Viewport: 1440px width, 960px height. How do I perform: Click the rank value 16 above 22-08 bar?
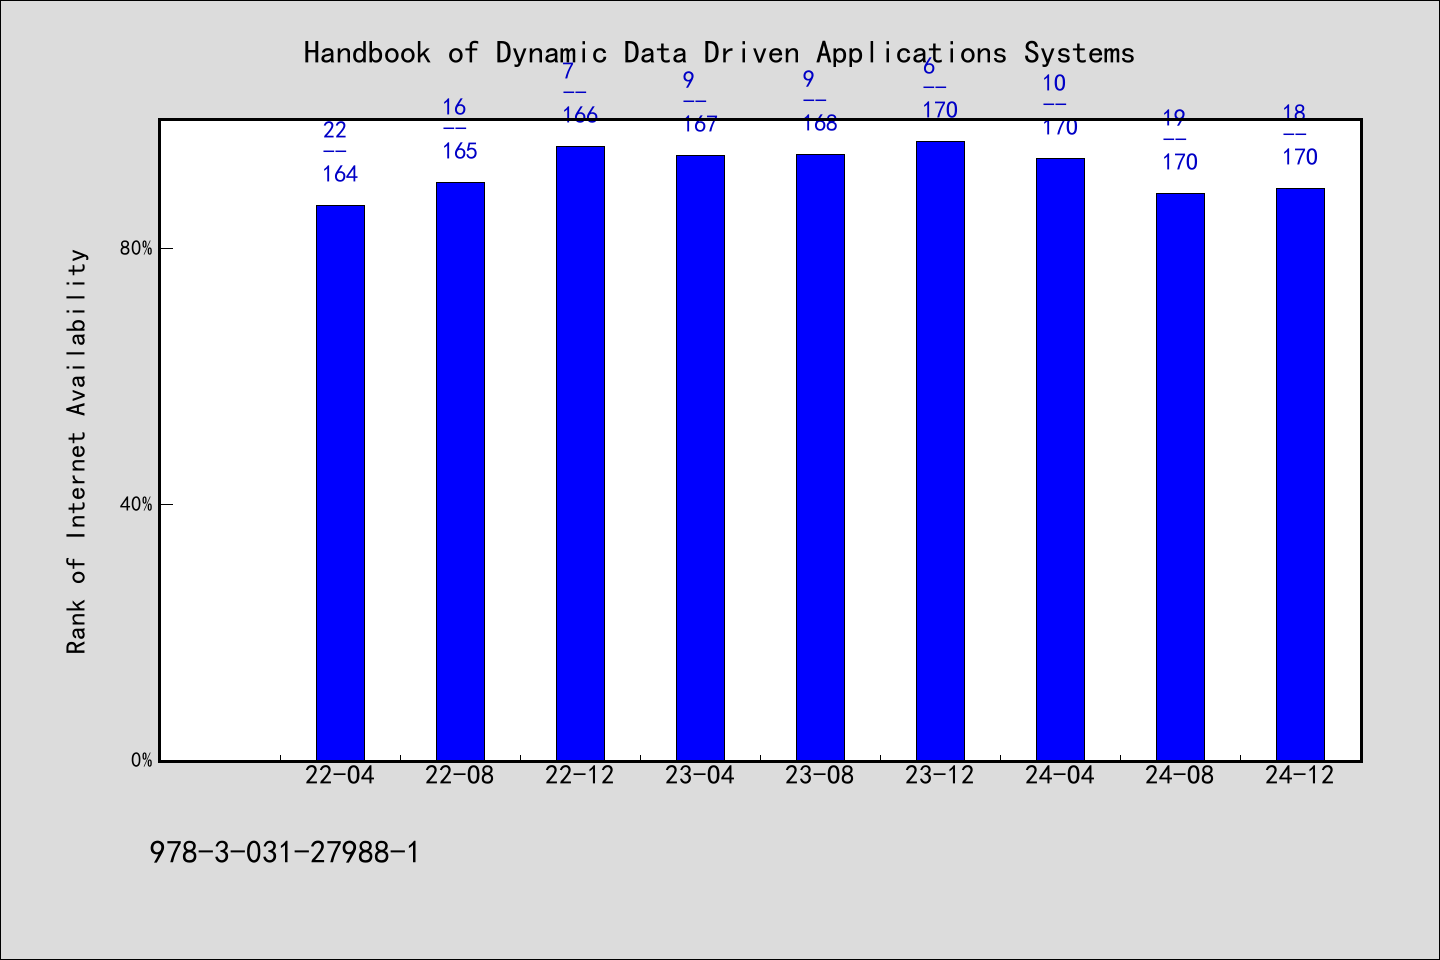coord(454,107)
